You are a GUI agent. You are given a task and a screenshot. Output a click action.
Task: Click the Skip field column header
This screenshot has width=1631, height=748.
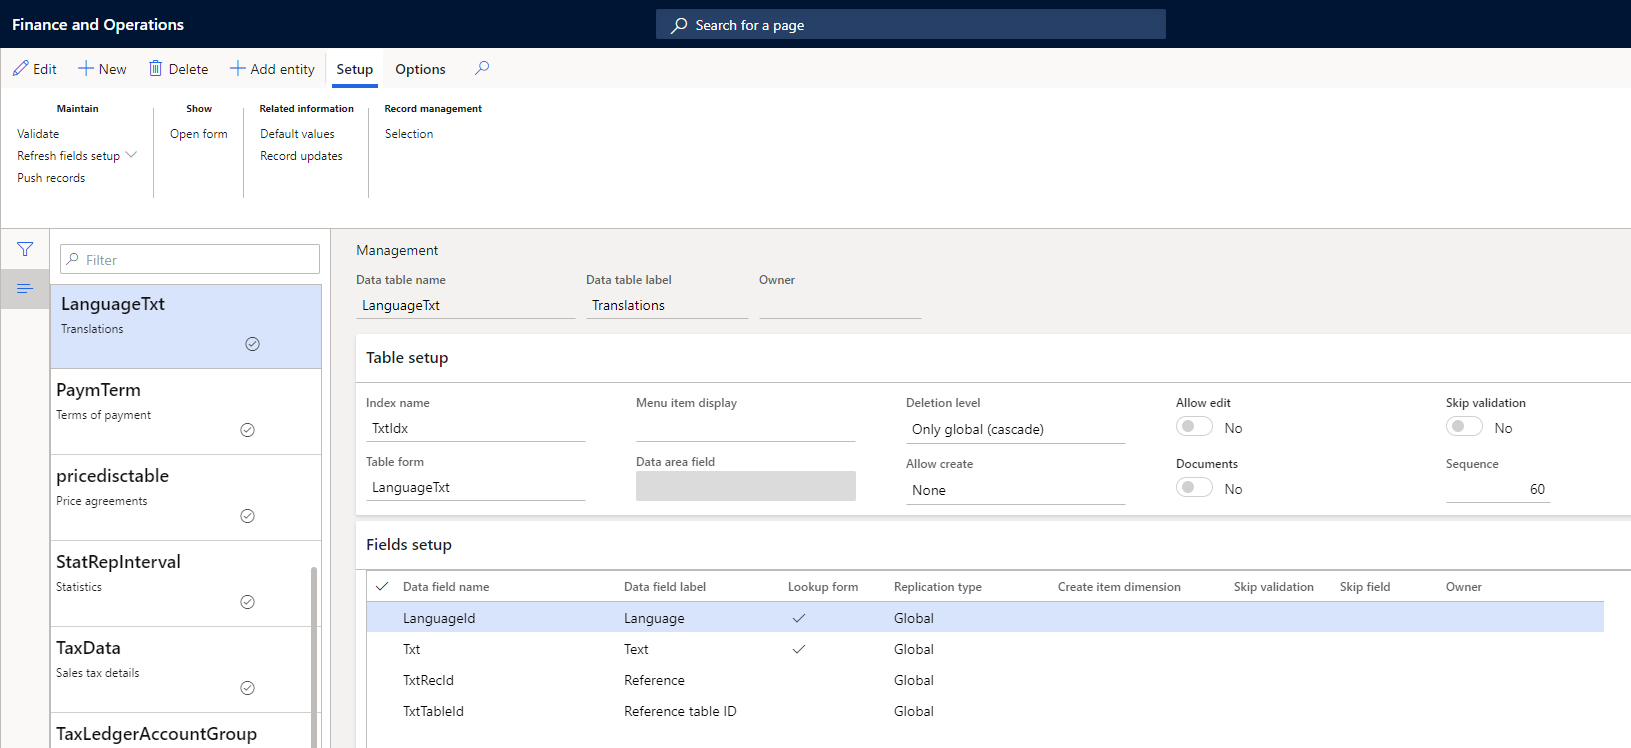1365,587
